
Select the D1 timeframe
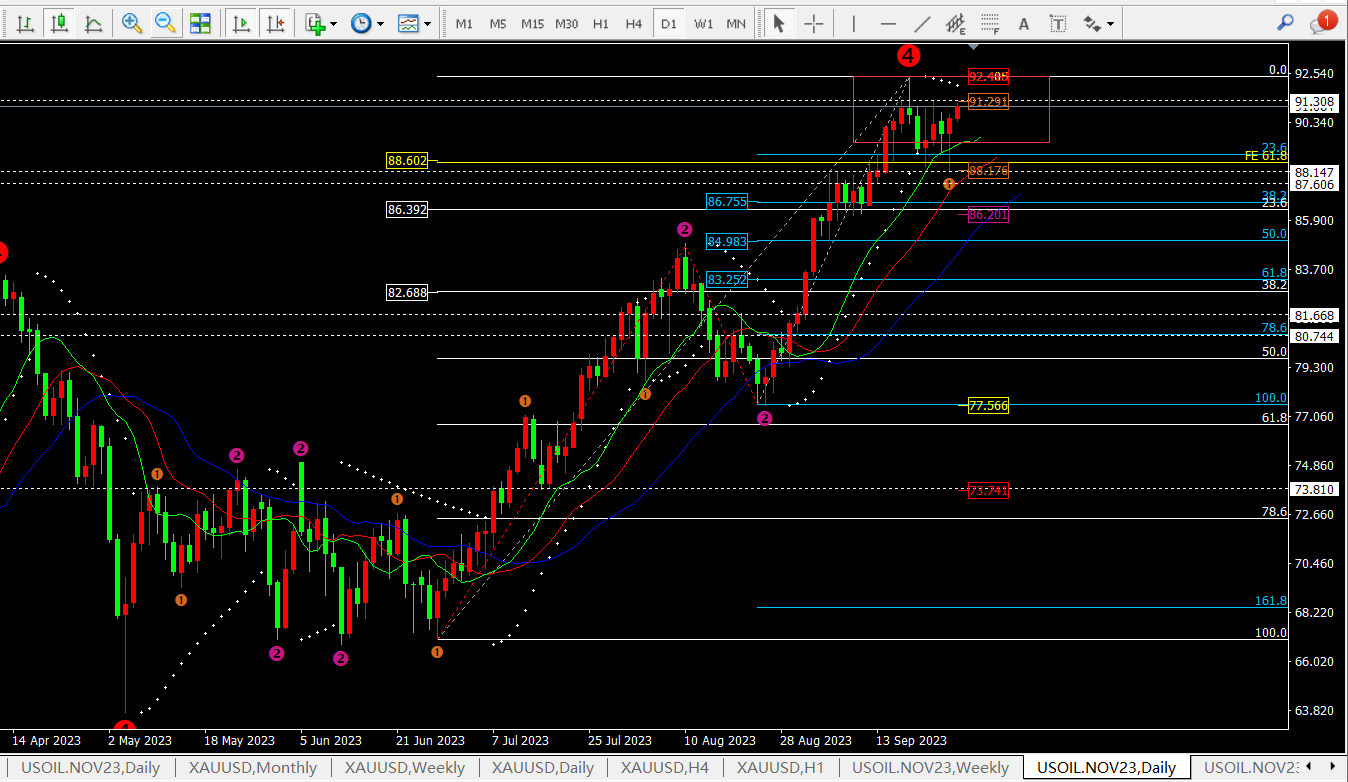click(668, 23)
